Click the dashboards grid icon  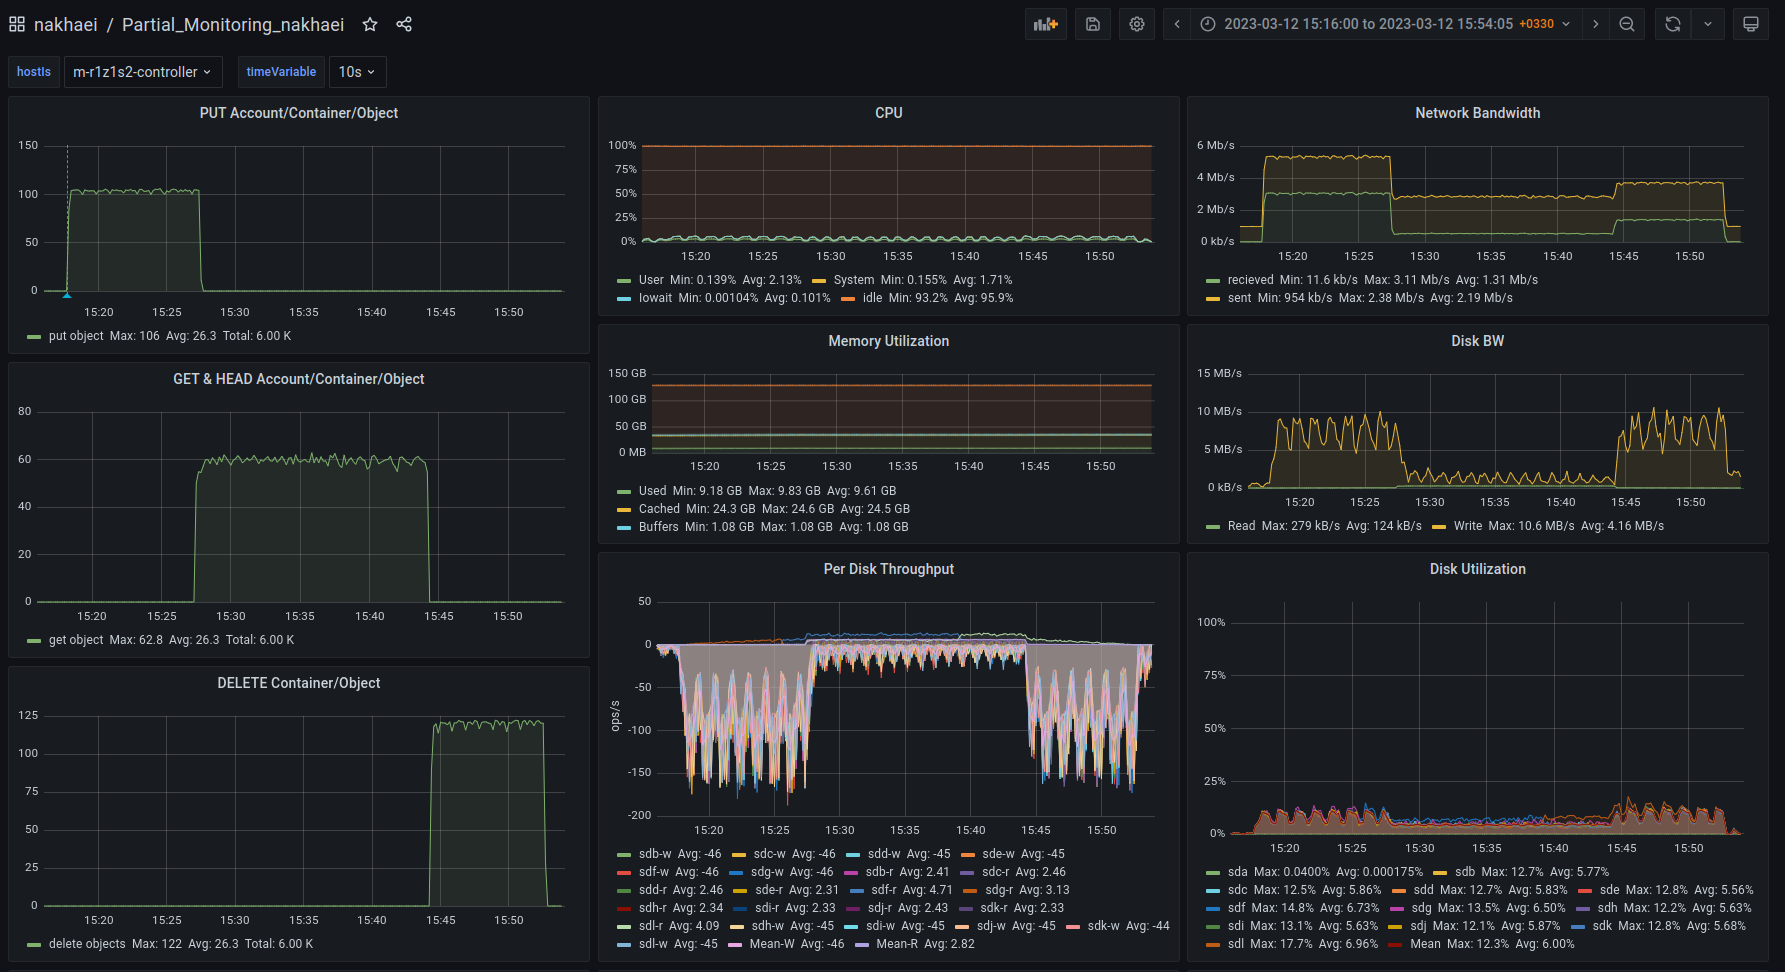coord(17,24)
